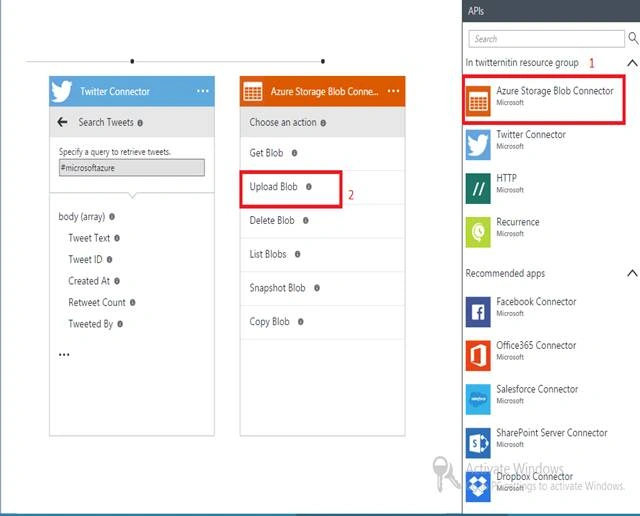Click the info icon beside body (array)
Viewport: 640px width, 516px height.
click(x=112, y=217)
